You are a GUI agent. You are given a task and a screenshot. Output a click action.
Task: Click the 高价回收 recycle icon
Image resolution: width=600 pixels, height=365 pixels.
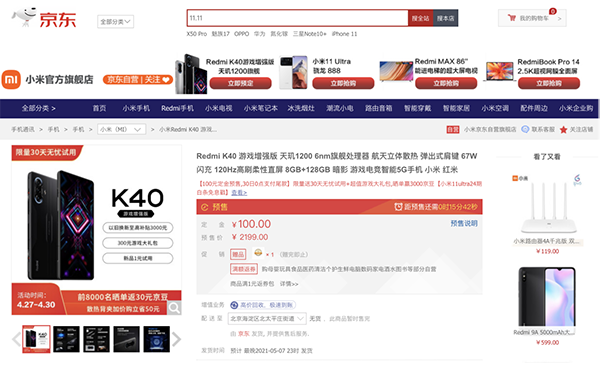(234, 305)
